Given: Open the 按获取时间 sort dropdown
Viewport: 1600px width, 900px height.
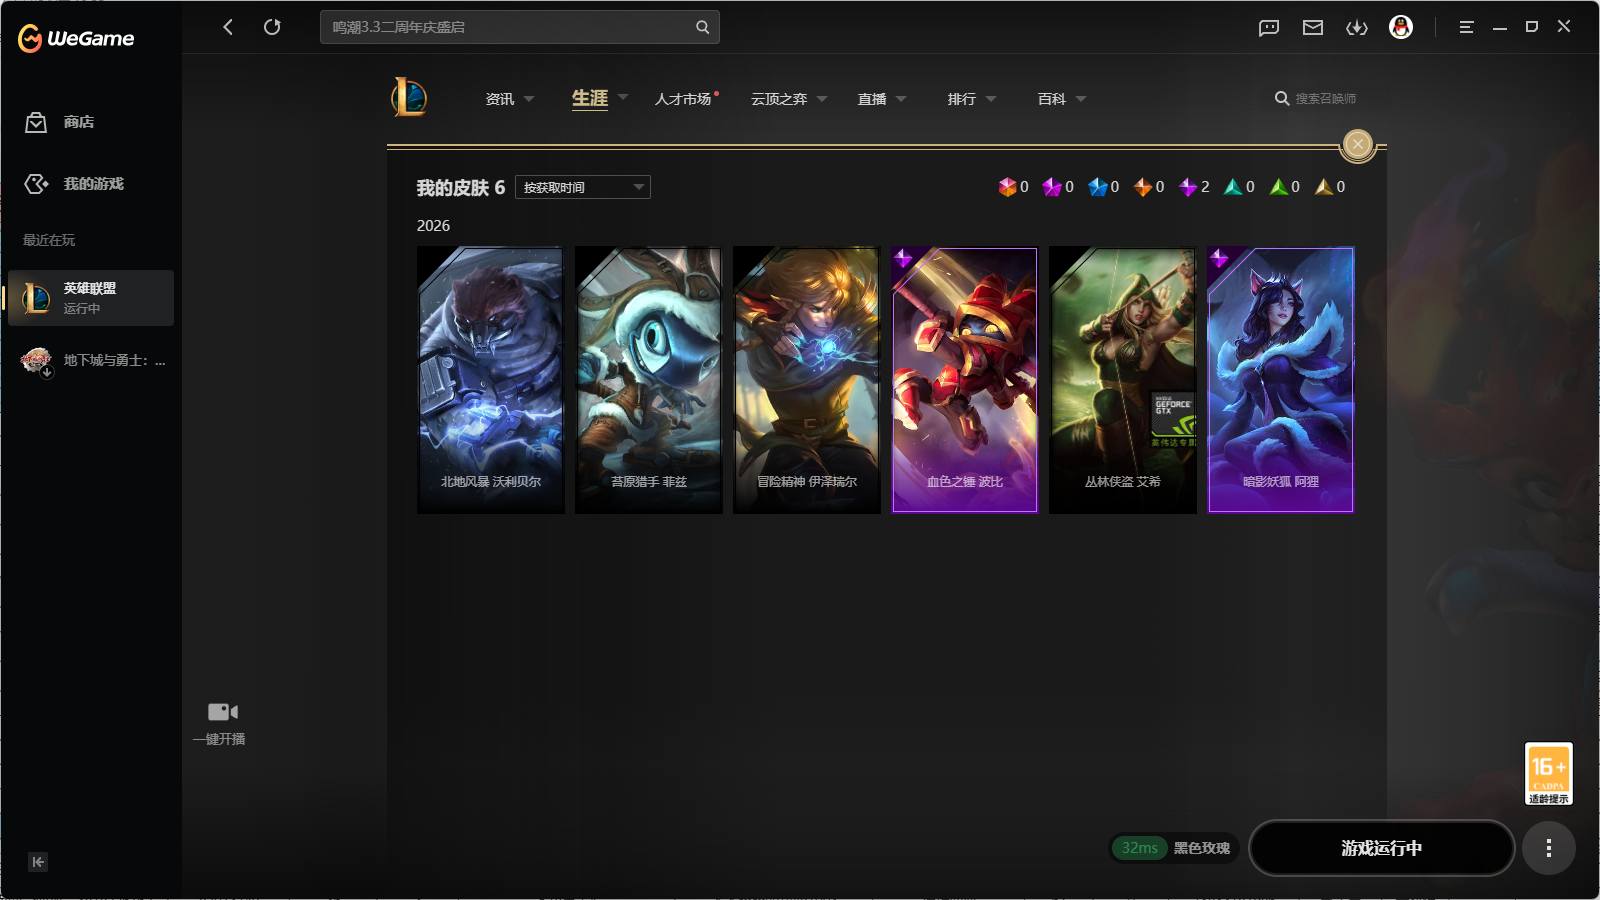Looking at the screenshot, I should (583, 187).
